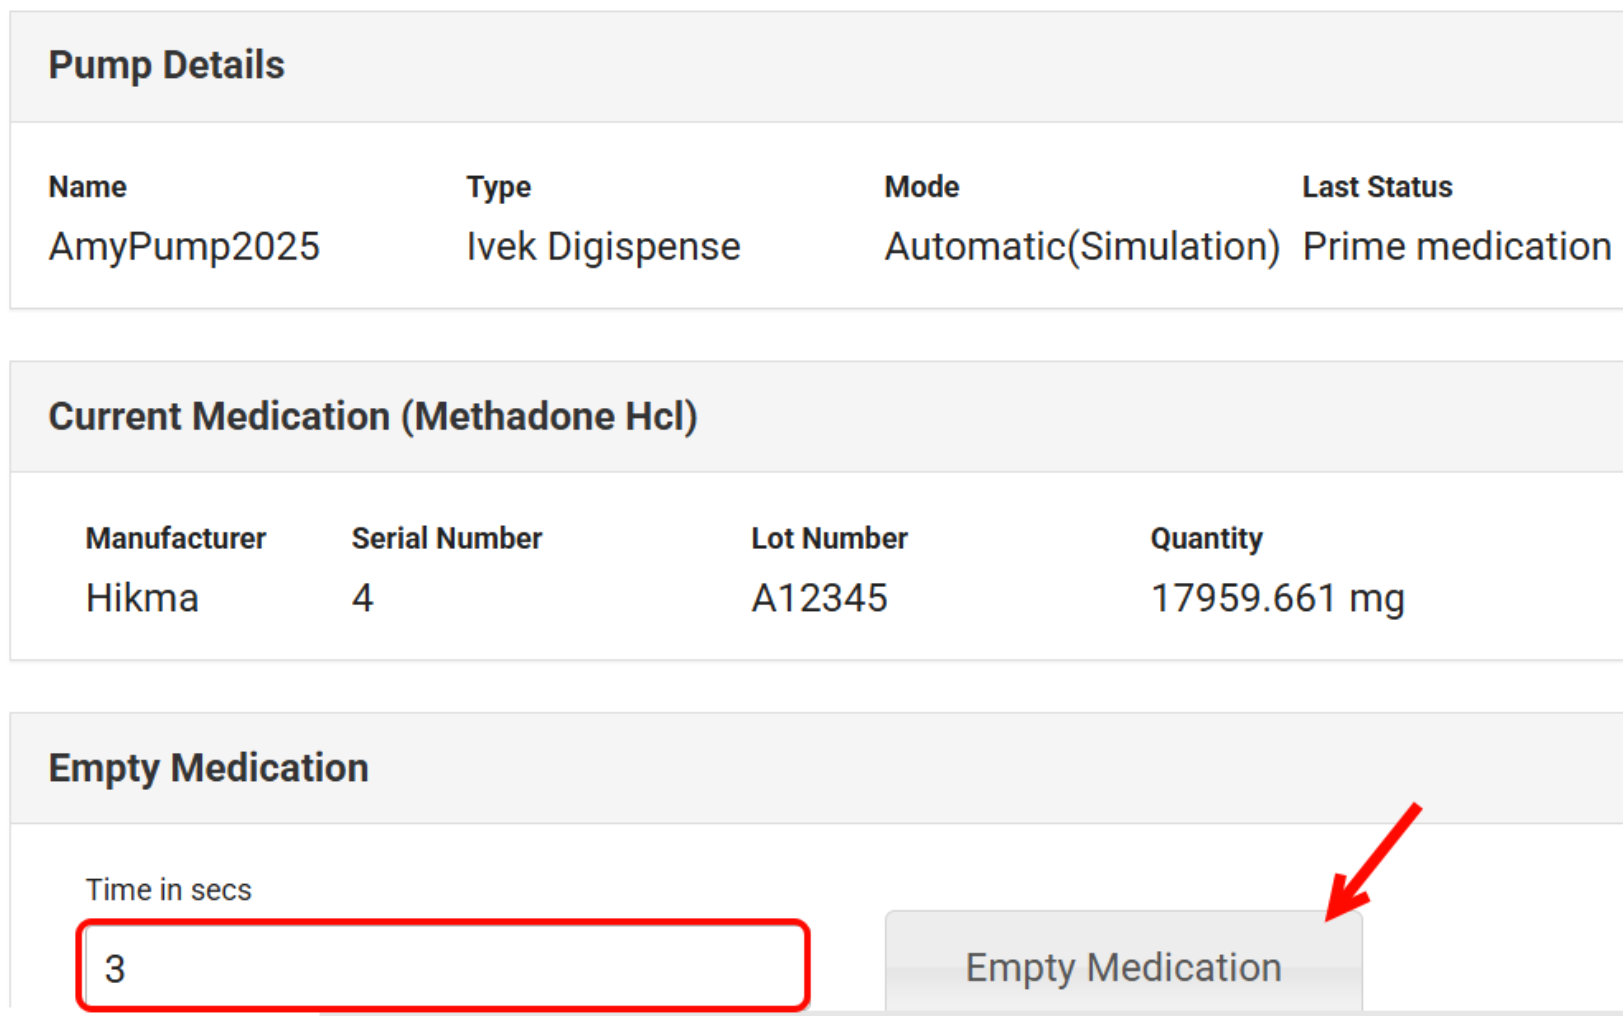
Task: Click the Mode column label
Action: tap(921, 187)
